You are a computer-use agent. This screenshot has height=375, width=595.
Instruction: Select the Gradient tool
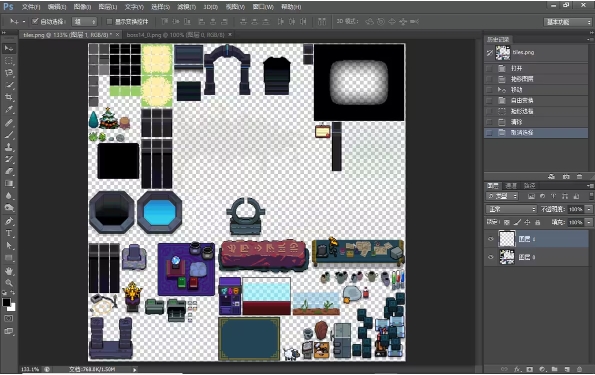(x=9, y=184)
